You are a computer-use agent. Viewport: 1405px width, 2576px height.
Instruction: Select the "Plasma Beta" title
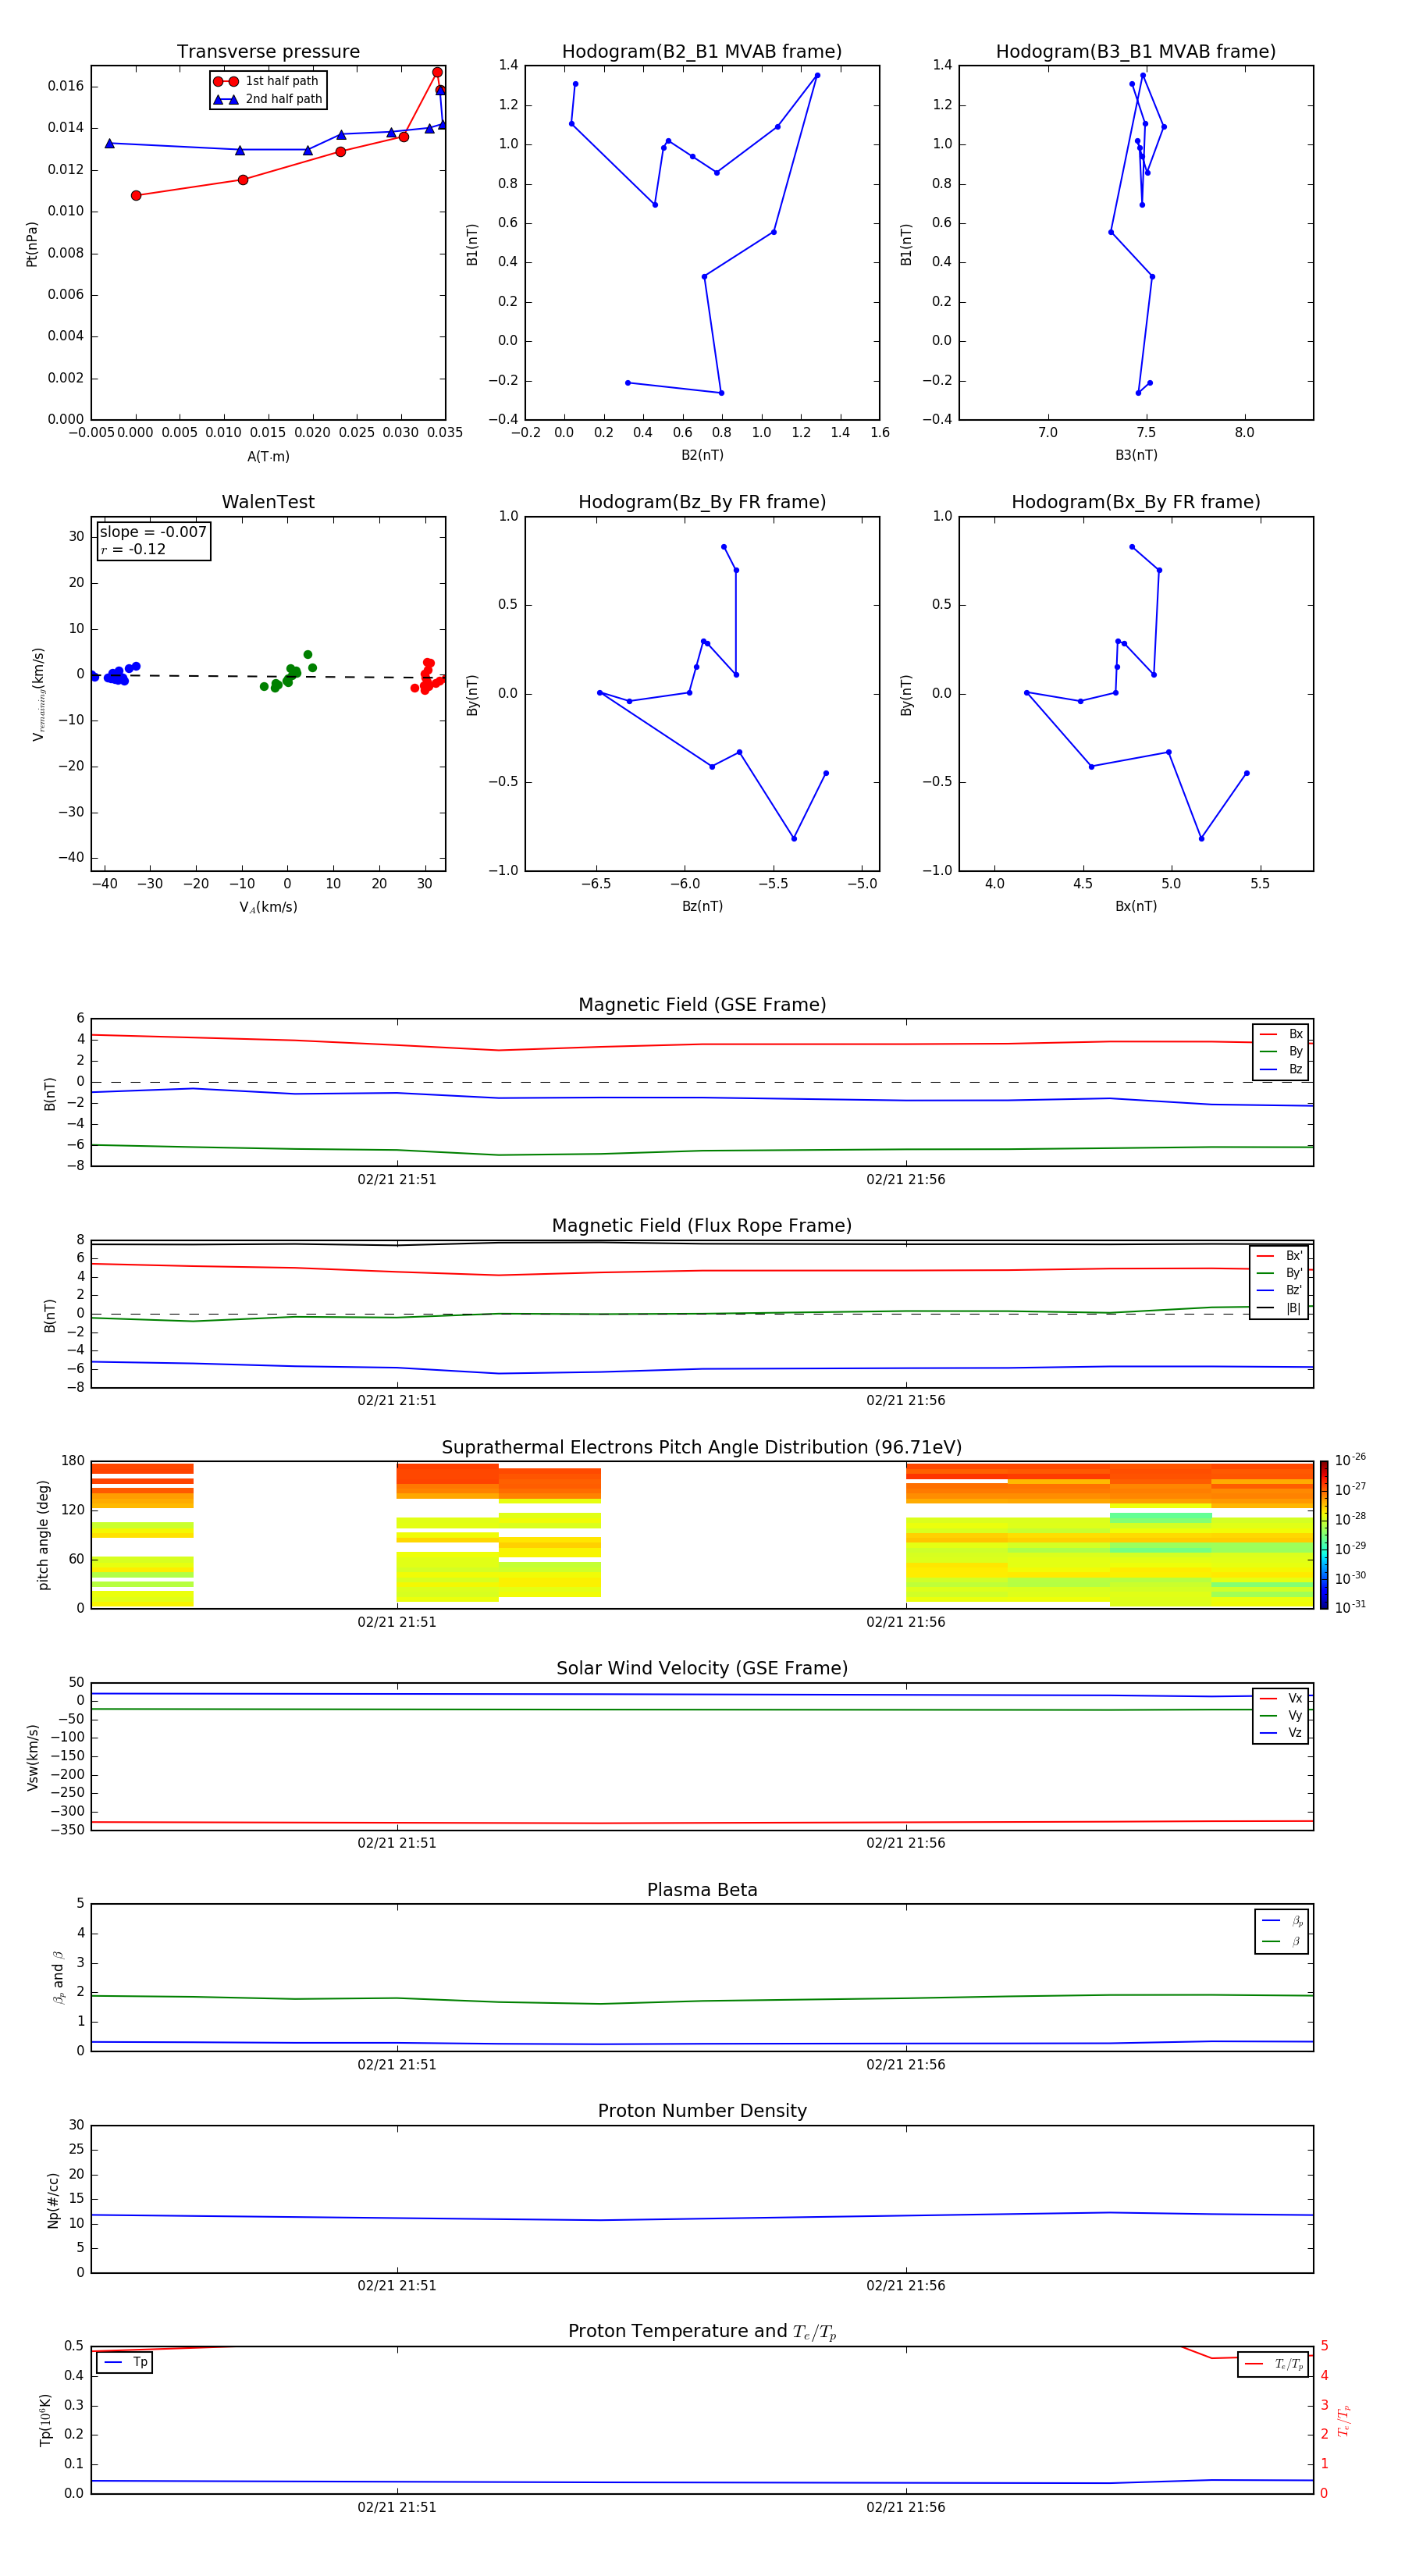click(702, 1891)
